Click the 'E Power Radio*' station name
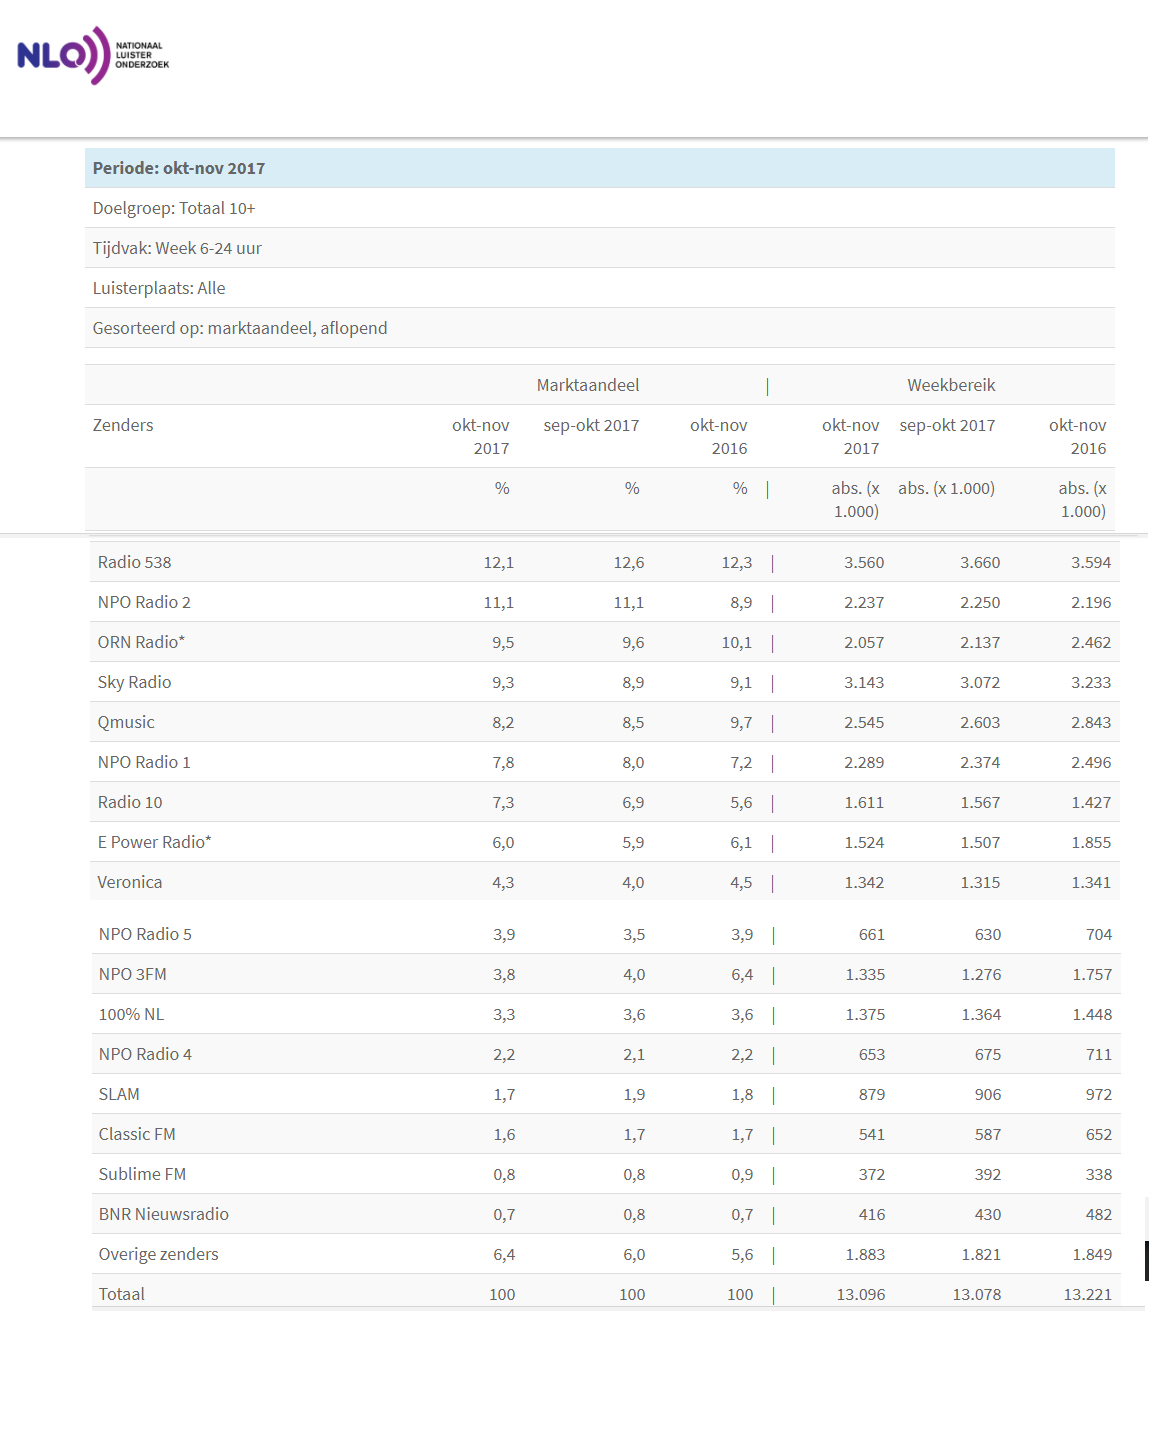 [x=155, y=842]
